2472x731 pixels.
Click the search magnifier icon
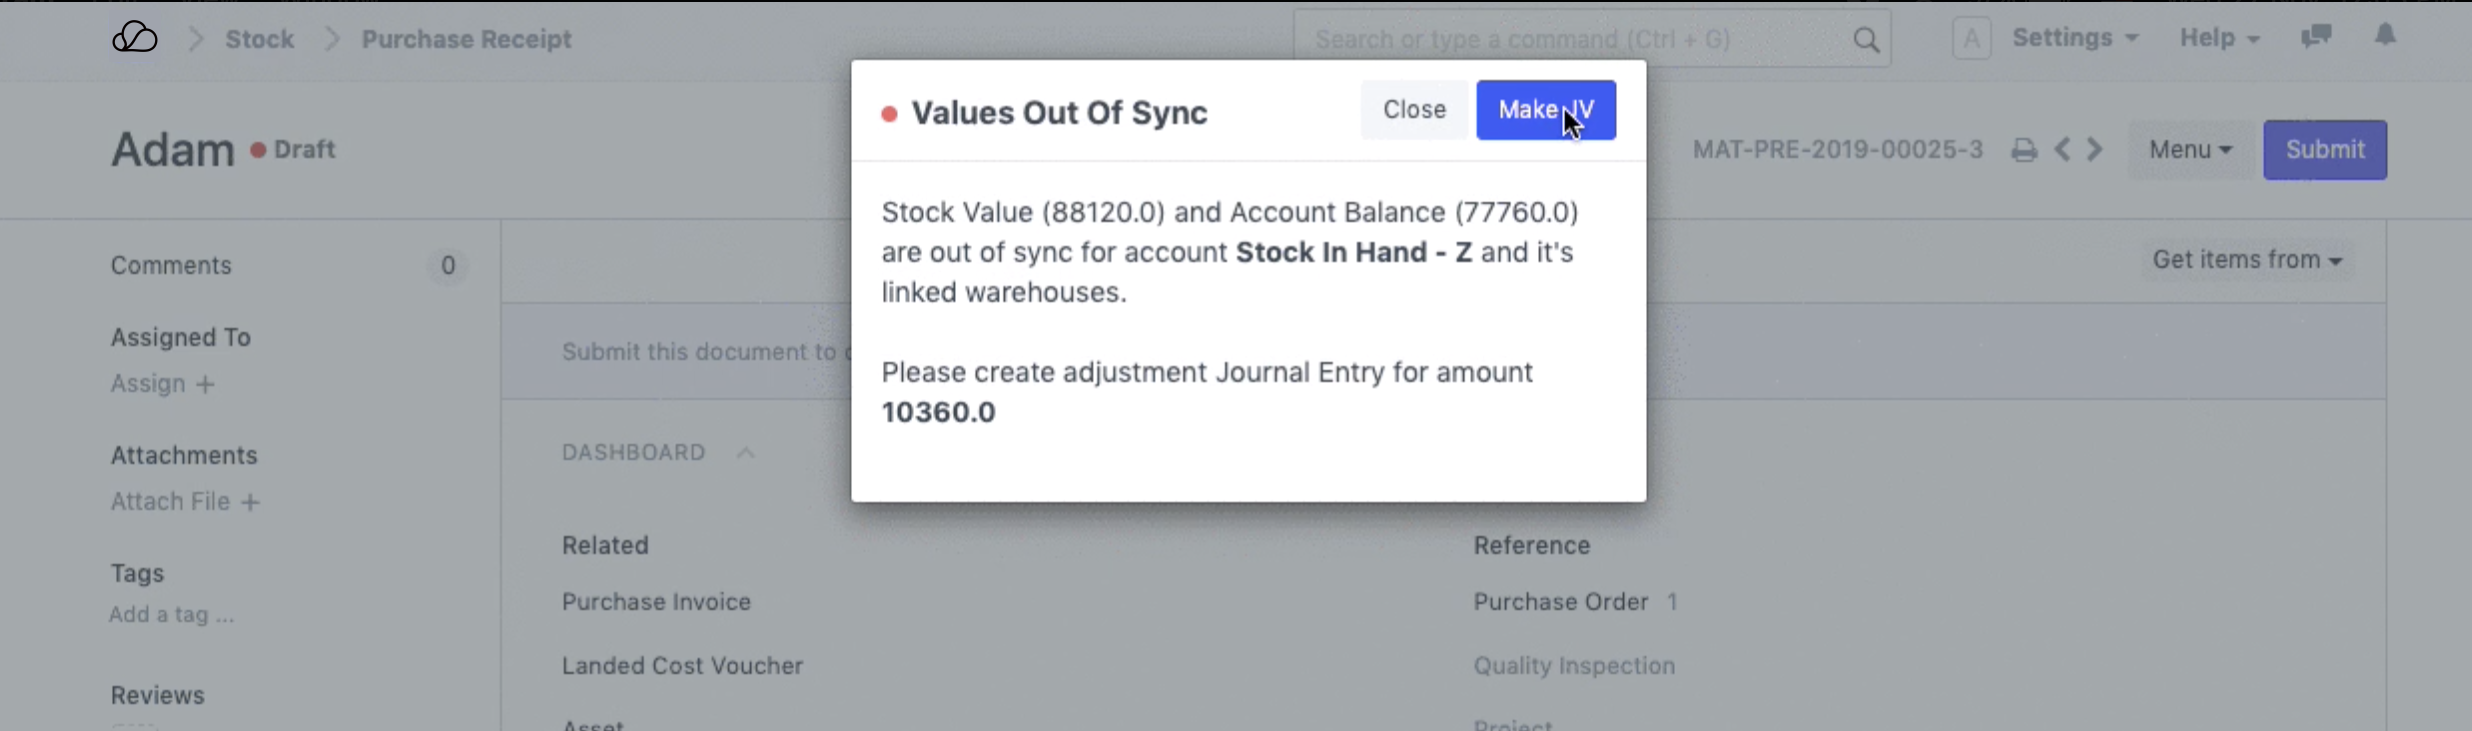coord(1866,40)
